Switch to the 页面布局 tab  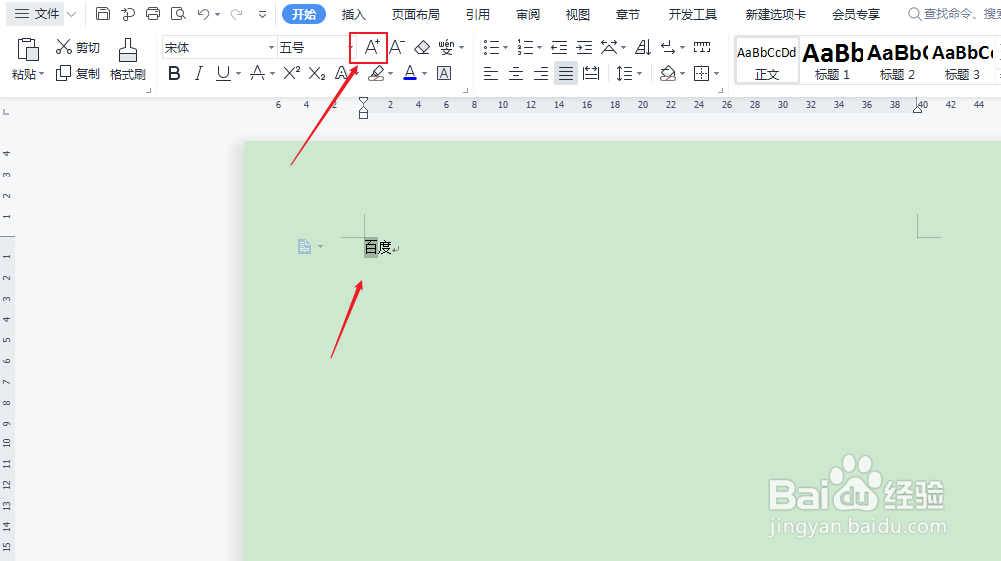pyautogui.click(x=416, y=14)
